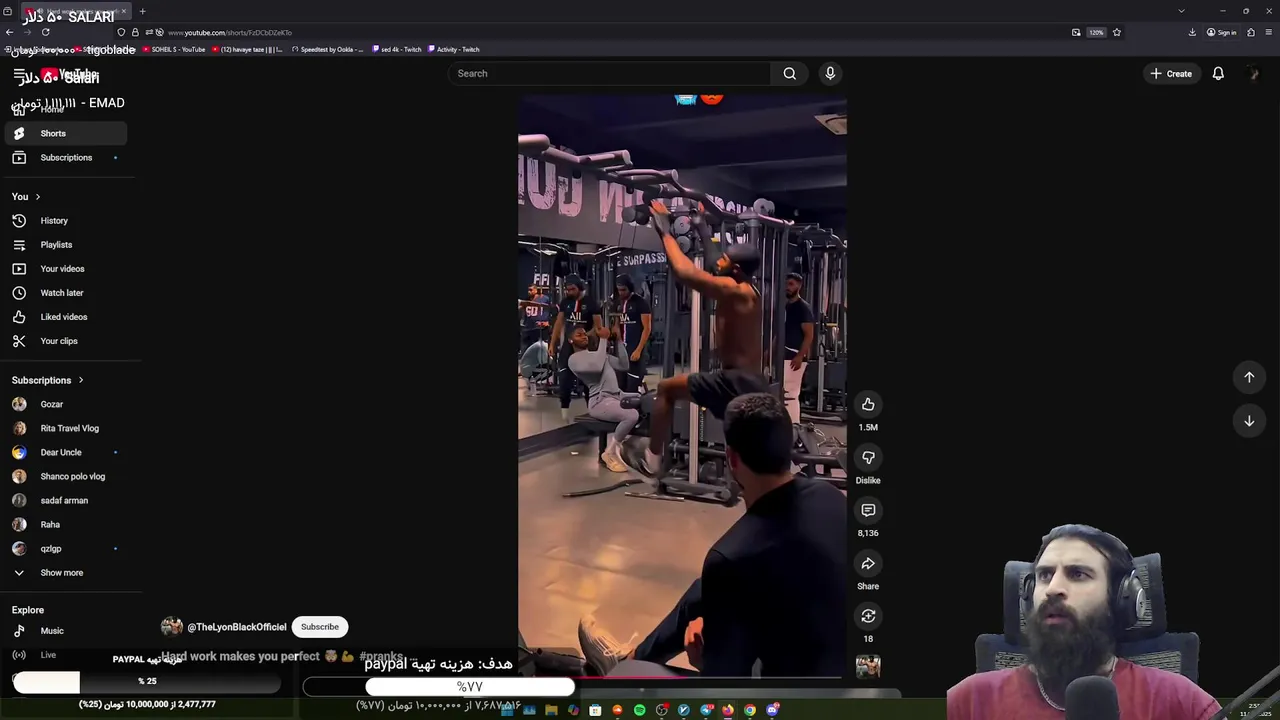Open the comments showing 8,136
Screen dimensions: 1280x720
tap(868, 511)
